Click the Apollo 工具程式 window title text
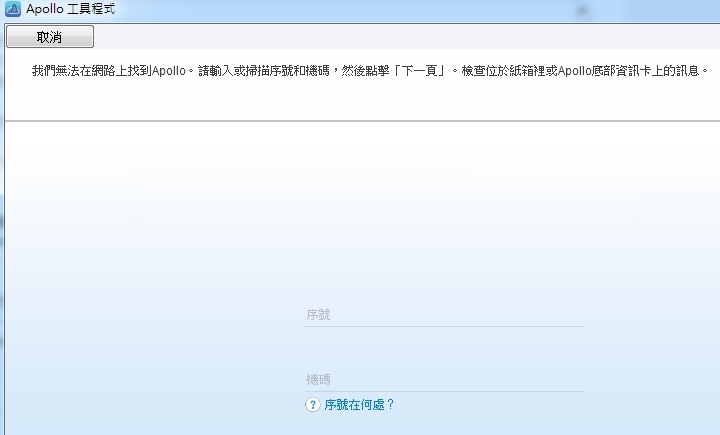720x435 pixels. tap(70, 9)
